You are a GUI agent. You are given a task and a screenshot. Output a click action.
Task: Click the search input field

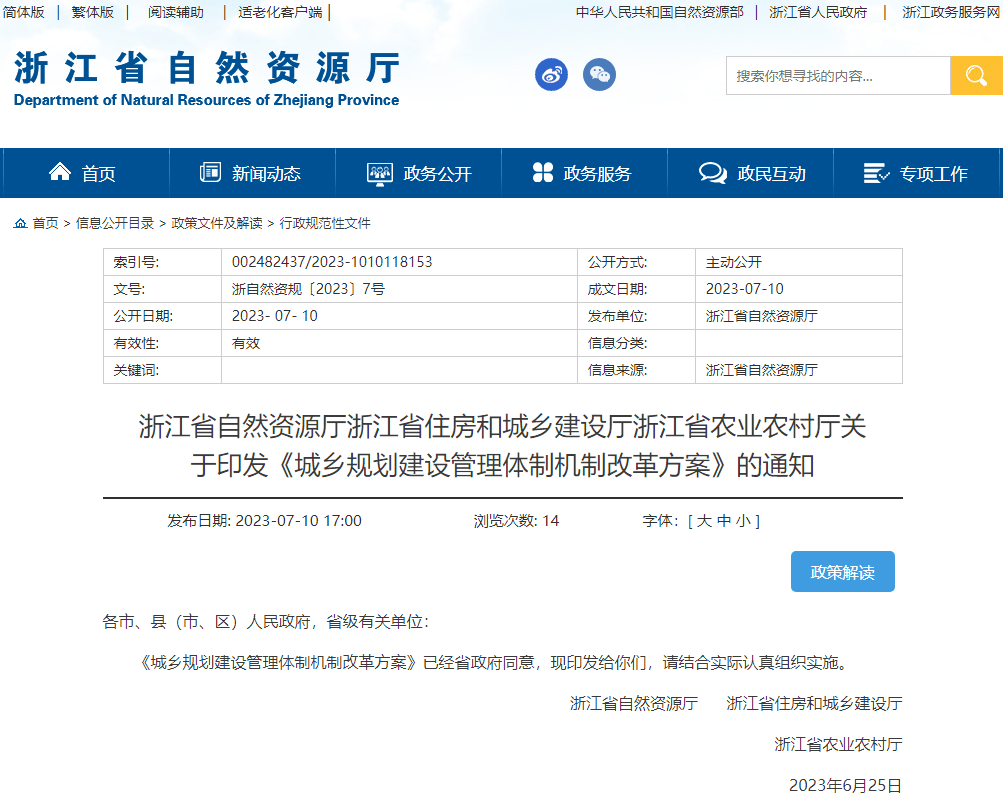[837, 76]
